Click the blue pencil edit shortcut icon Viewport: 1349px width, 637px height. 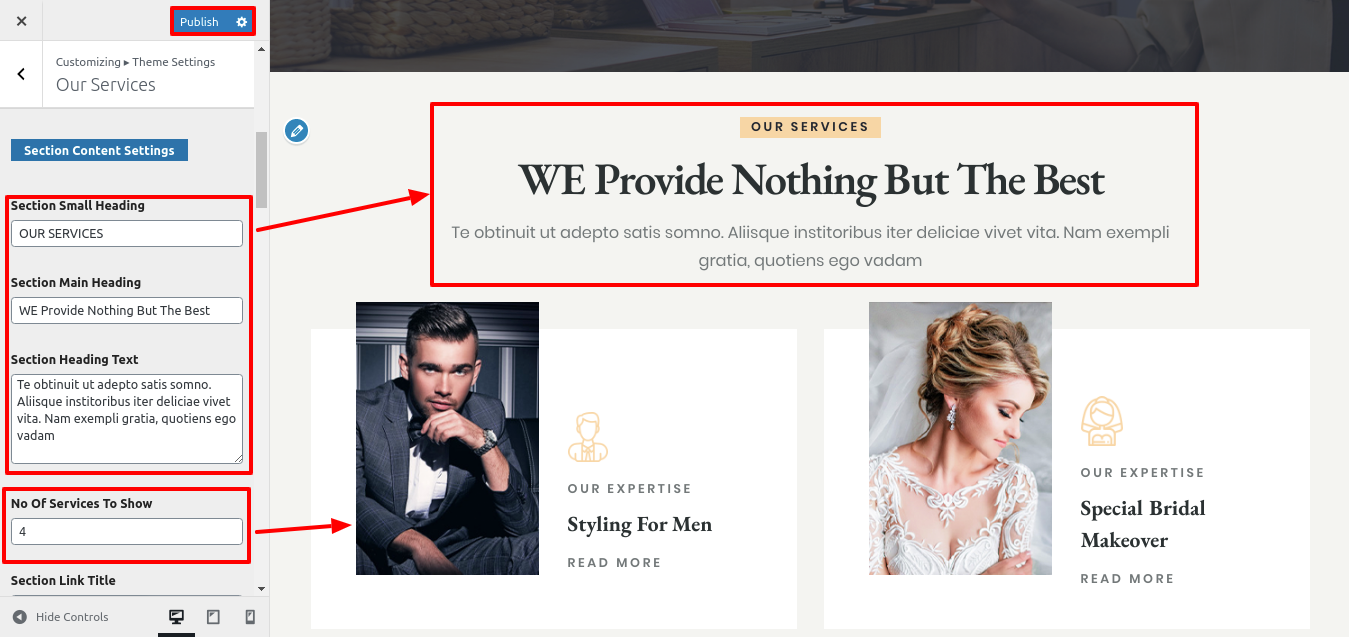point(296,130)
